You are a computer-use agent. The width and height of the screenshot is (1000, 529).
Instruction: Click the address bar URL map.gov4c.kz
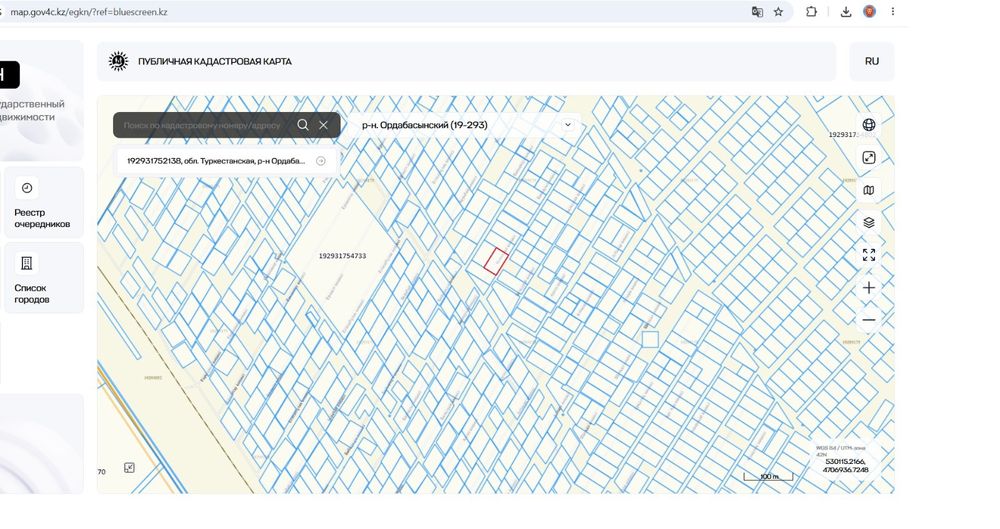[89, 12]
